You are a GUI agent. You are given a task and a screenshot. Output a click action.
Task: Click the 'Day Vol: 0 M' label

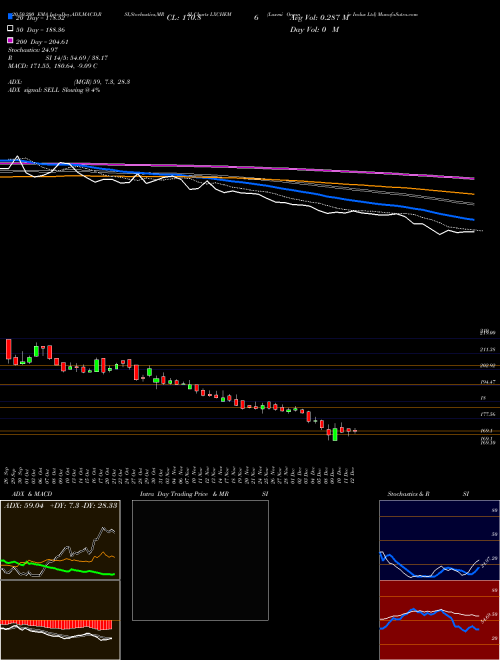point(314,29)
